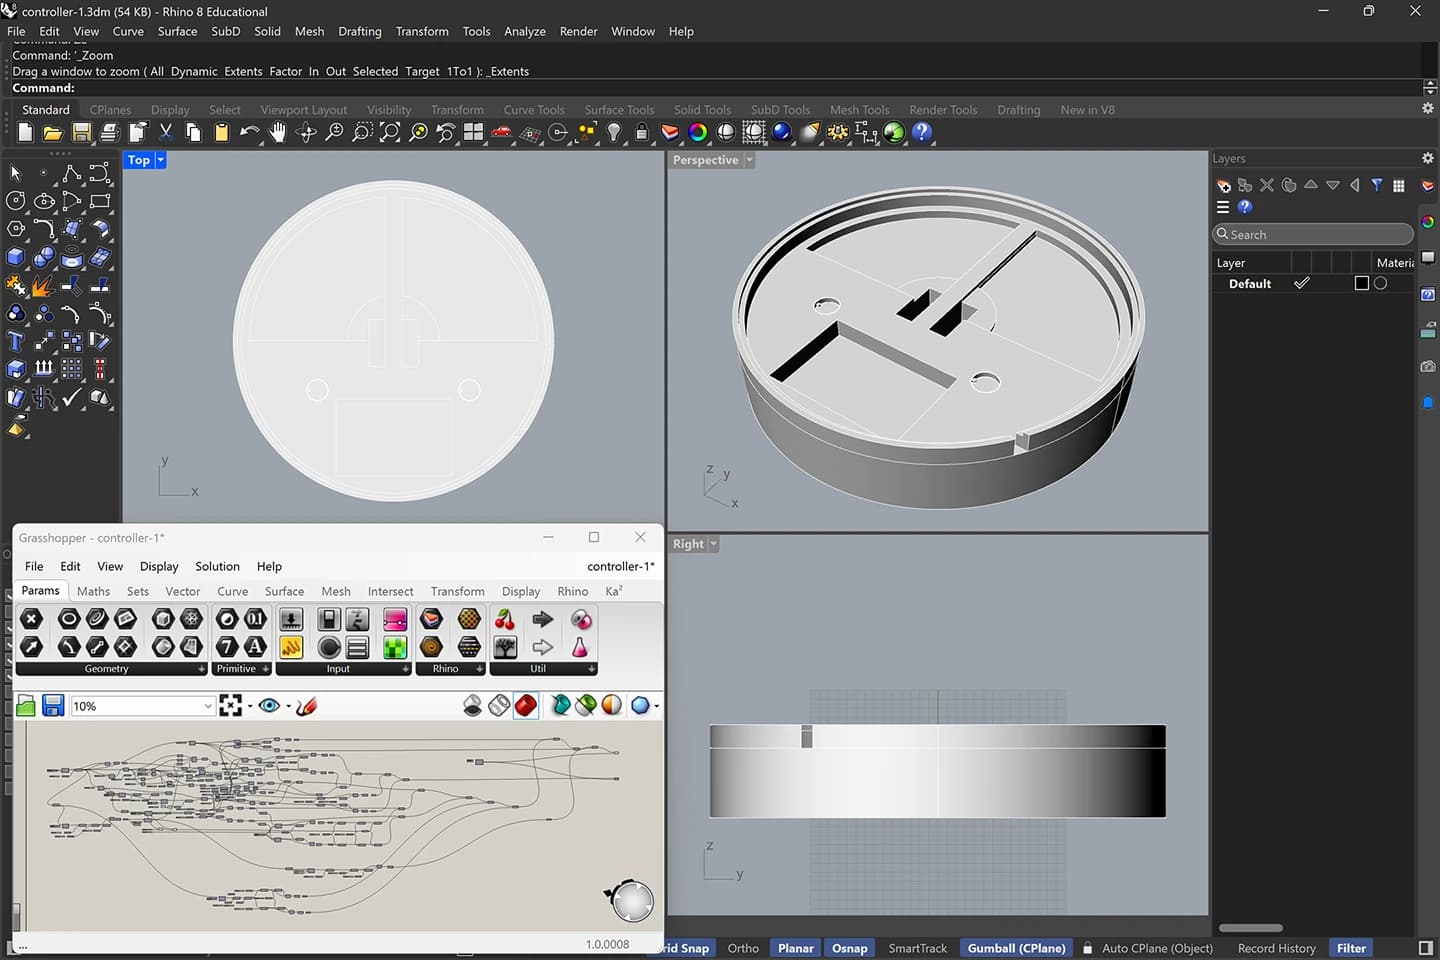This screenshot has height=960, width=1440.
Task: Toggle Planar mode in the status bar
Action: (x=796, y=948)
